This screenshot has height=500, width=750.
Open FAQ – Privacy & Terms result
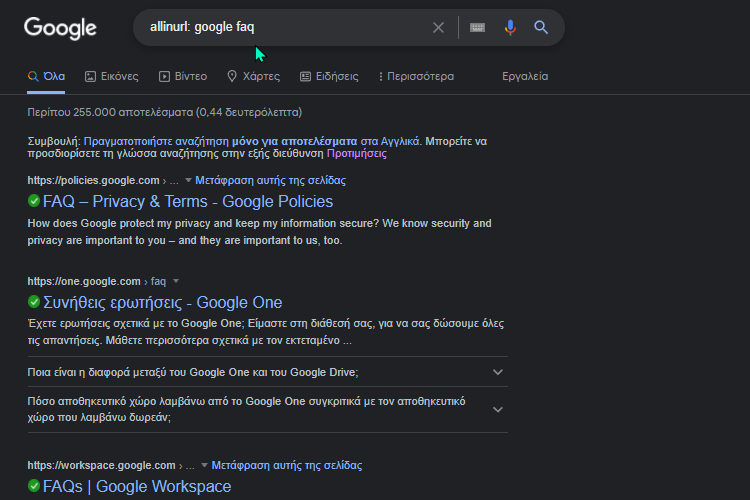[188, 201]
